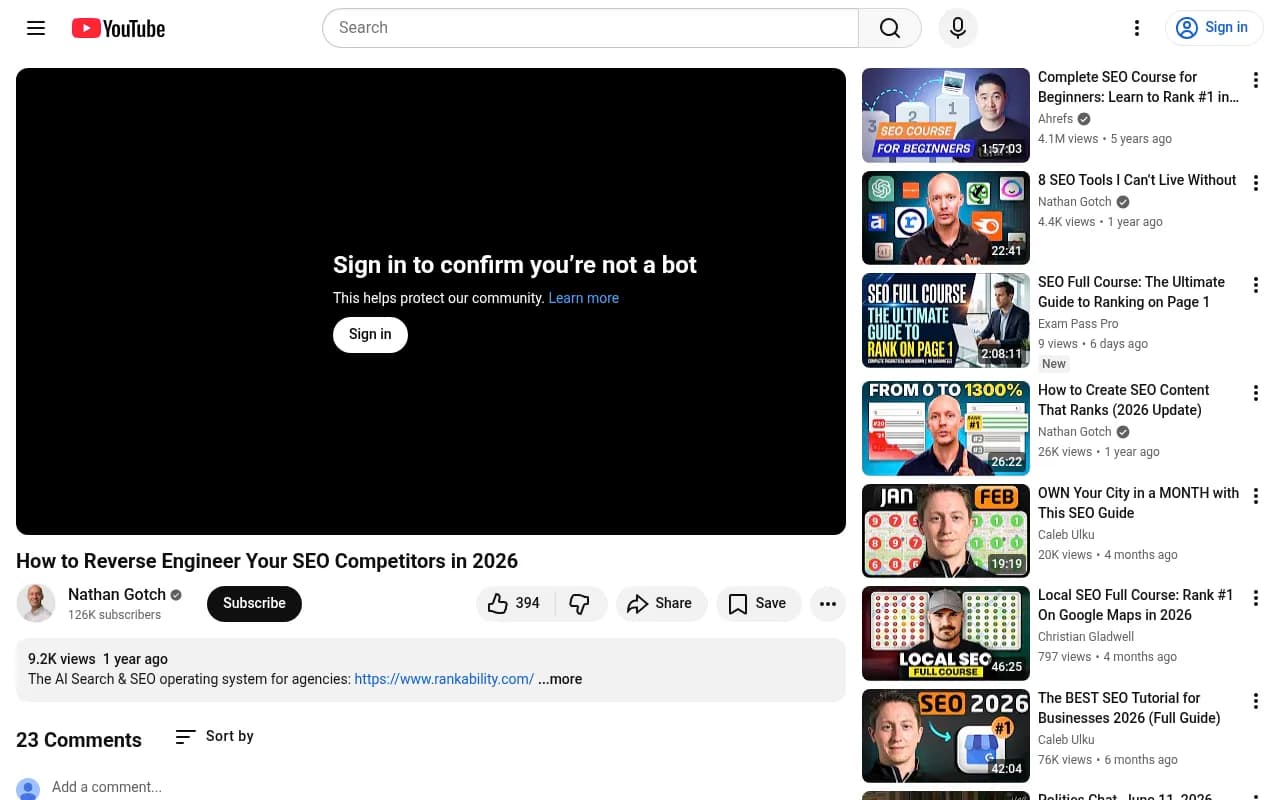Open menu for The BEST SEO Tutorial video
Screen dimensions: 1280x800
pyautogui.click(x=1256, y=701)
